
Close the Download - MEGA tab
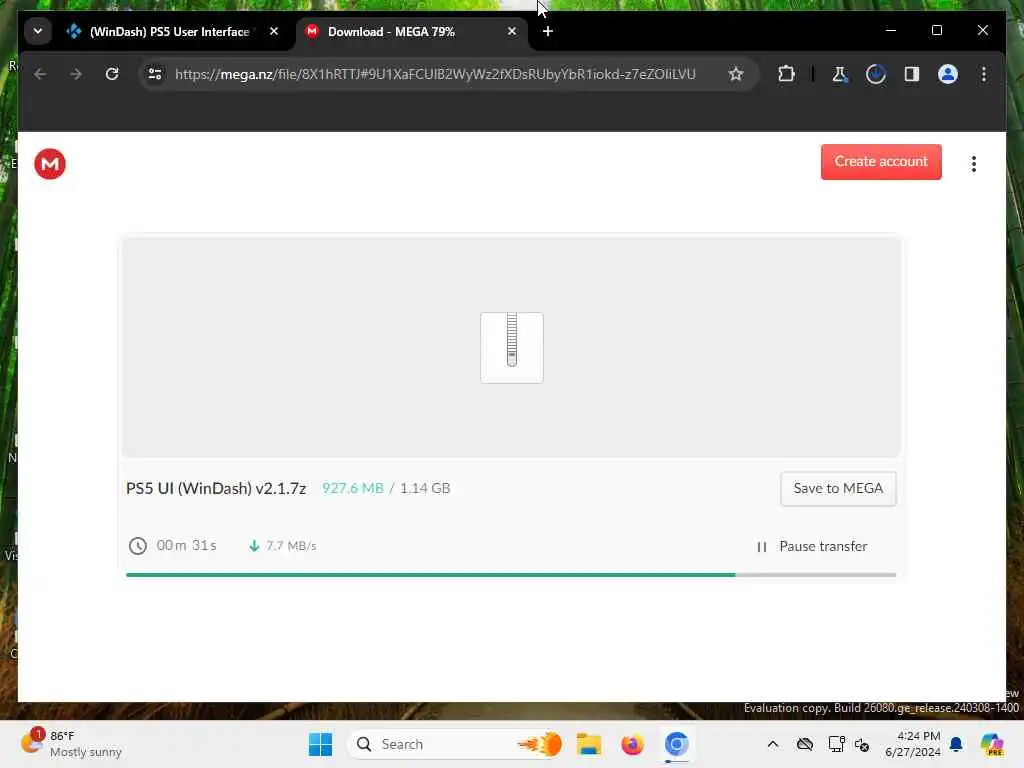point(511,31)
